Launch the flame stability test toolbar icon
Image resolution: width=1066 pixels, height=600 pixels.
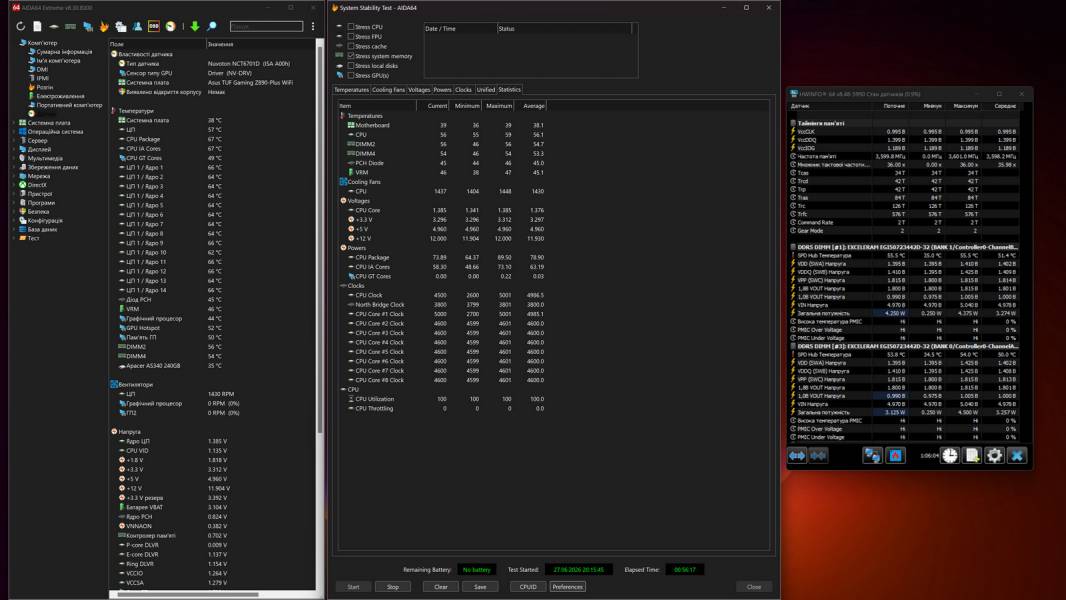[104, 27]
